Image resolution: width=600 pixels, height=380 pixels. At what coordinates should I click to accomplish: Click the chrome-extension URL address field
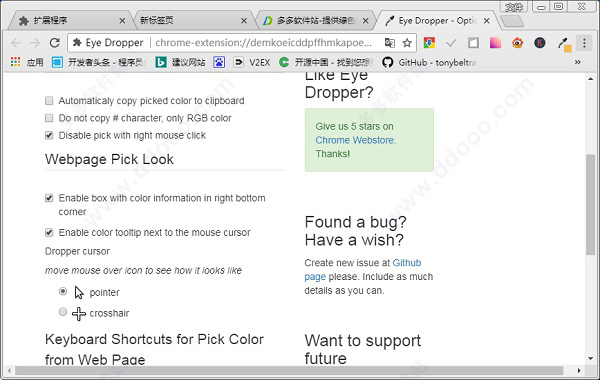263,42
